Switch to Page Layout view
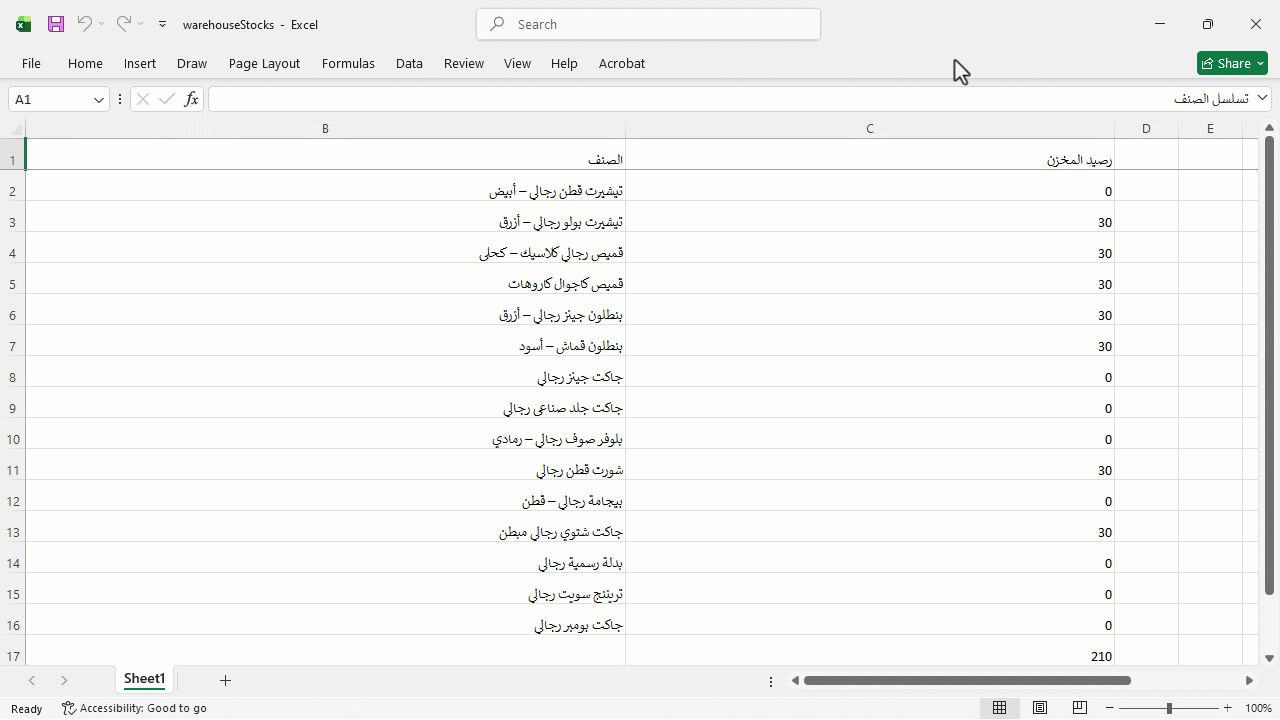 pyautogui.click(x=1040, y=708)
